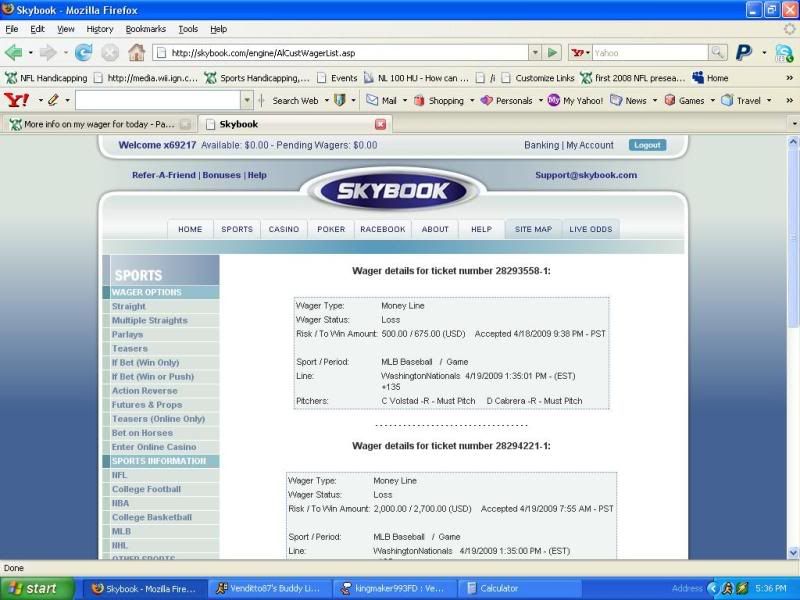
Task: Click the Yahoo! logo on Yahoo toolbar
Action: [x=17, y=100]
